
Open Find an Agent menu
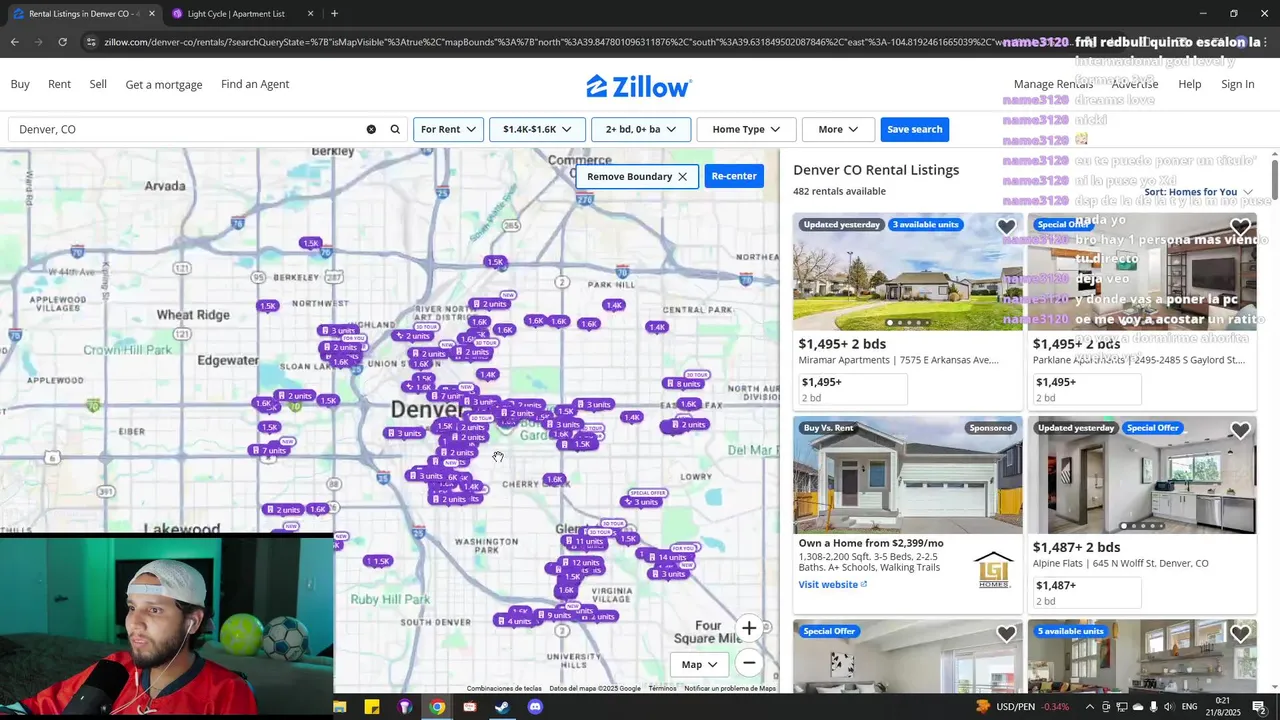(x=255, y=84)
